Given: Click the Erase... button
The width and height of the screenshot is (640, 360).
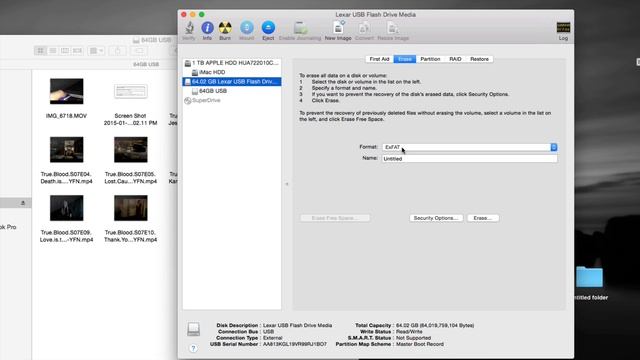Looking at the screenshot, I should click(x=482, y=218).
